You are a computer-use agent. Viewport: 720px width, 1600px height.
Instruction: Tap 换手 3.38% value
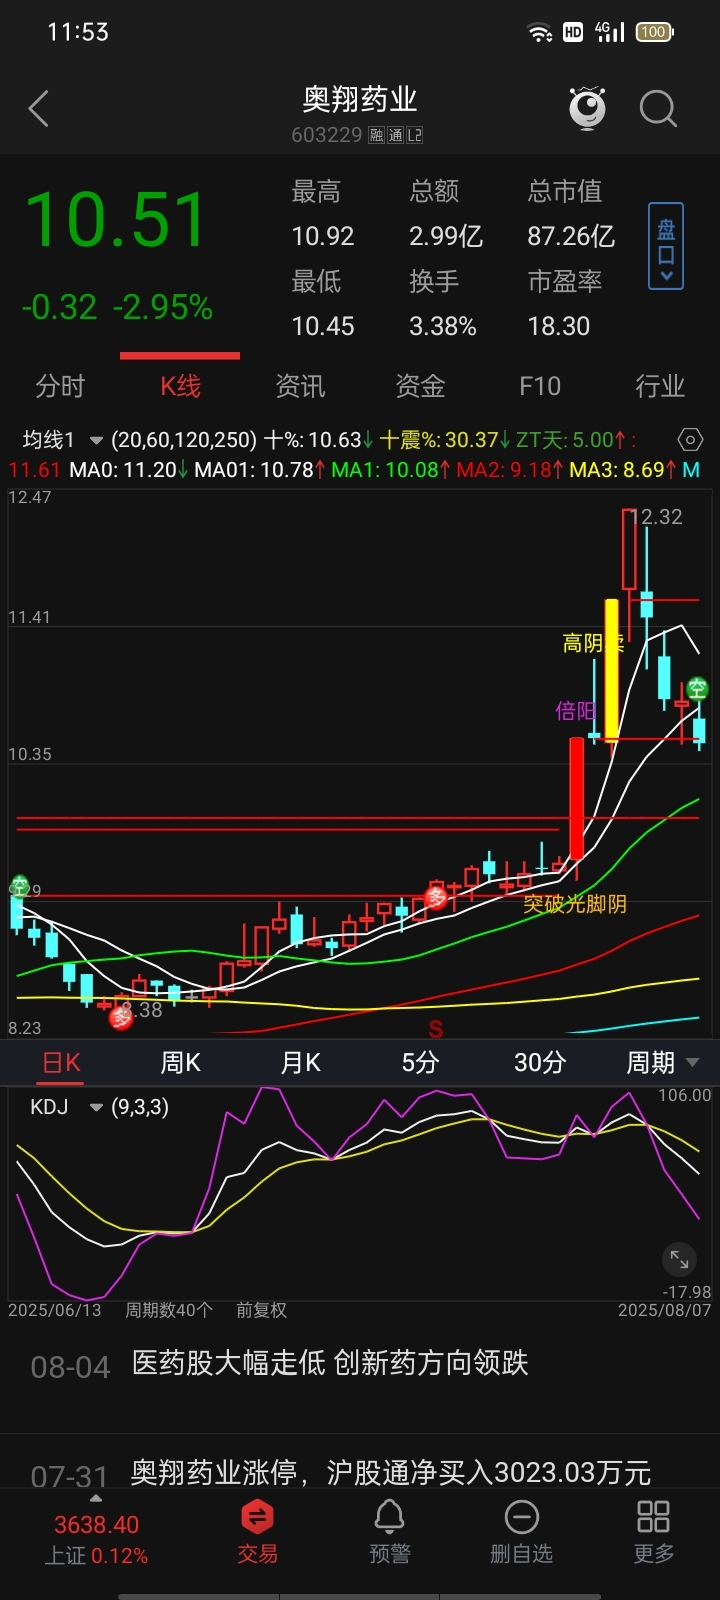443,326
